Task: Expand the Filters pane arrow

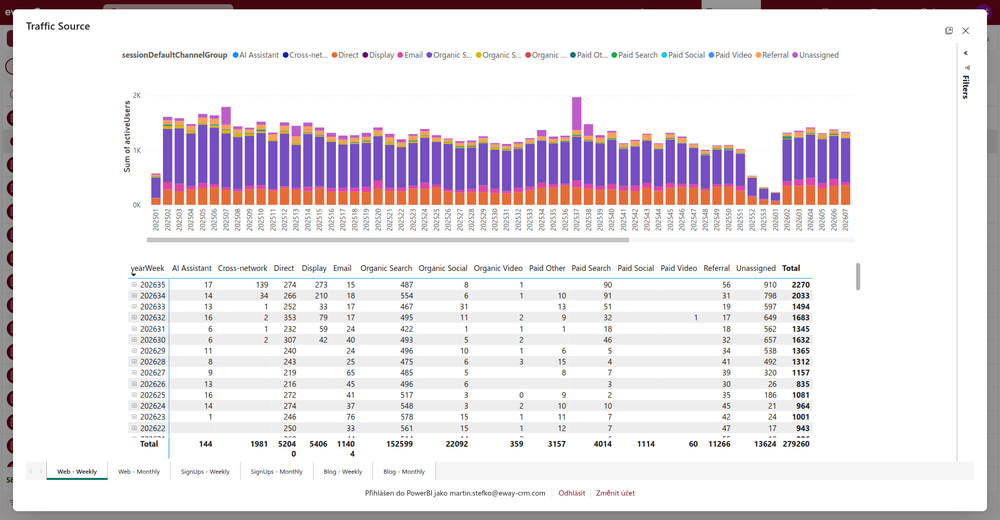Action: point(966,53)
